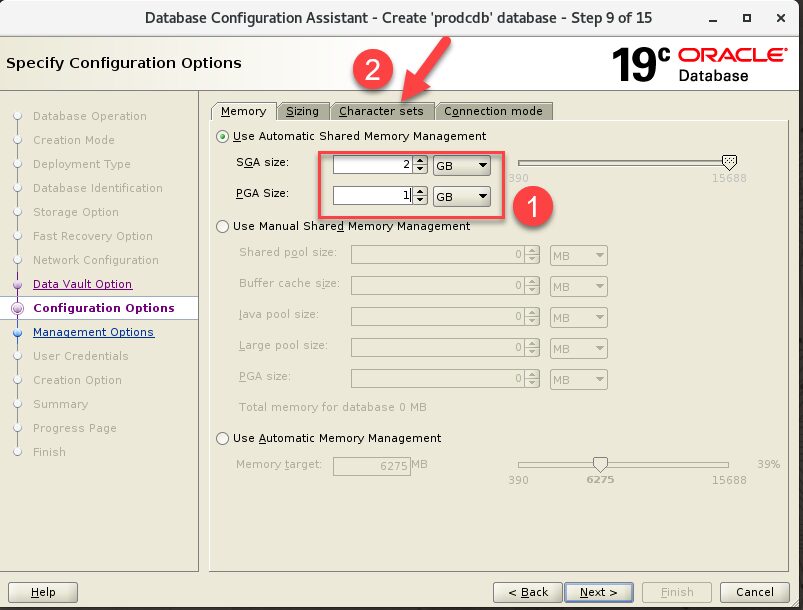This screenshot has width=803, height=610.
Task: Click Storage Option step in sidebar
Action: pos(76,212)
